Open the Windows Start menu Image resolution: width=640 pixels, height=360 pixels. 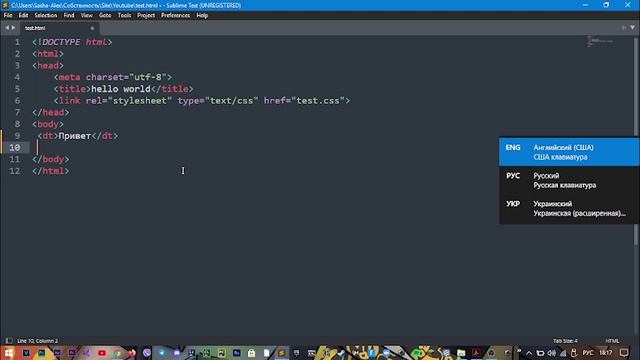9,353
